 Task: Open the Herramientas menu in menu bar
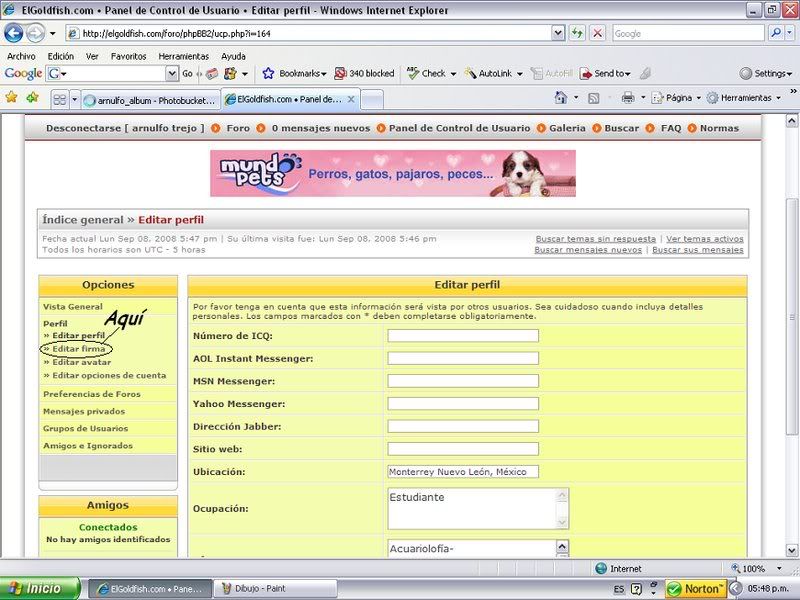pos(184,56)
